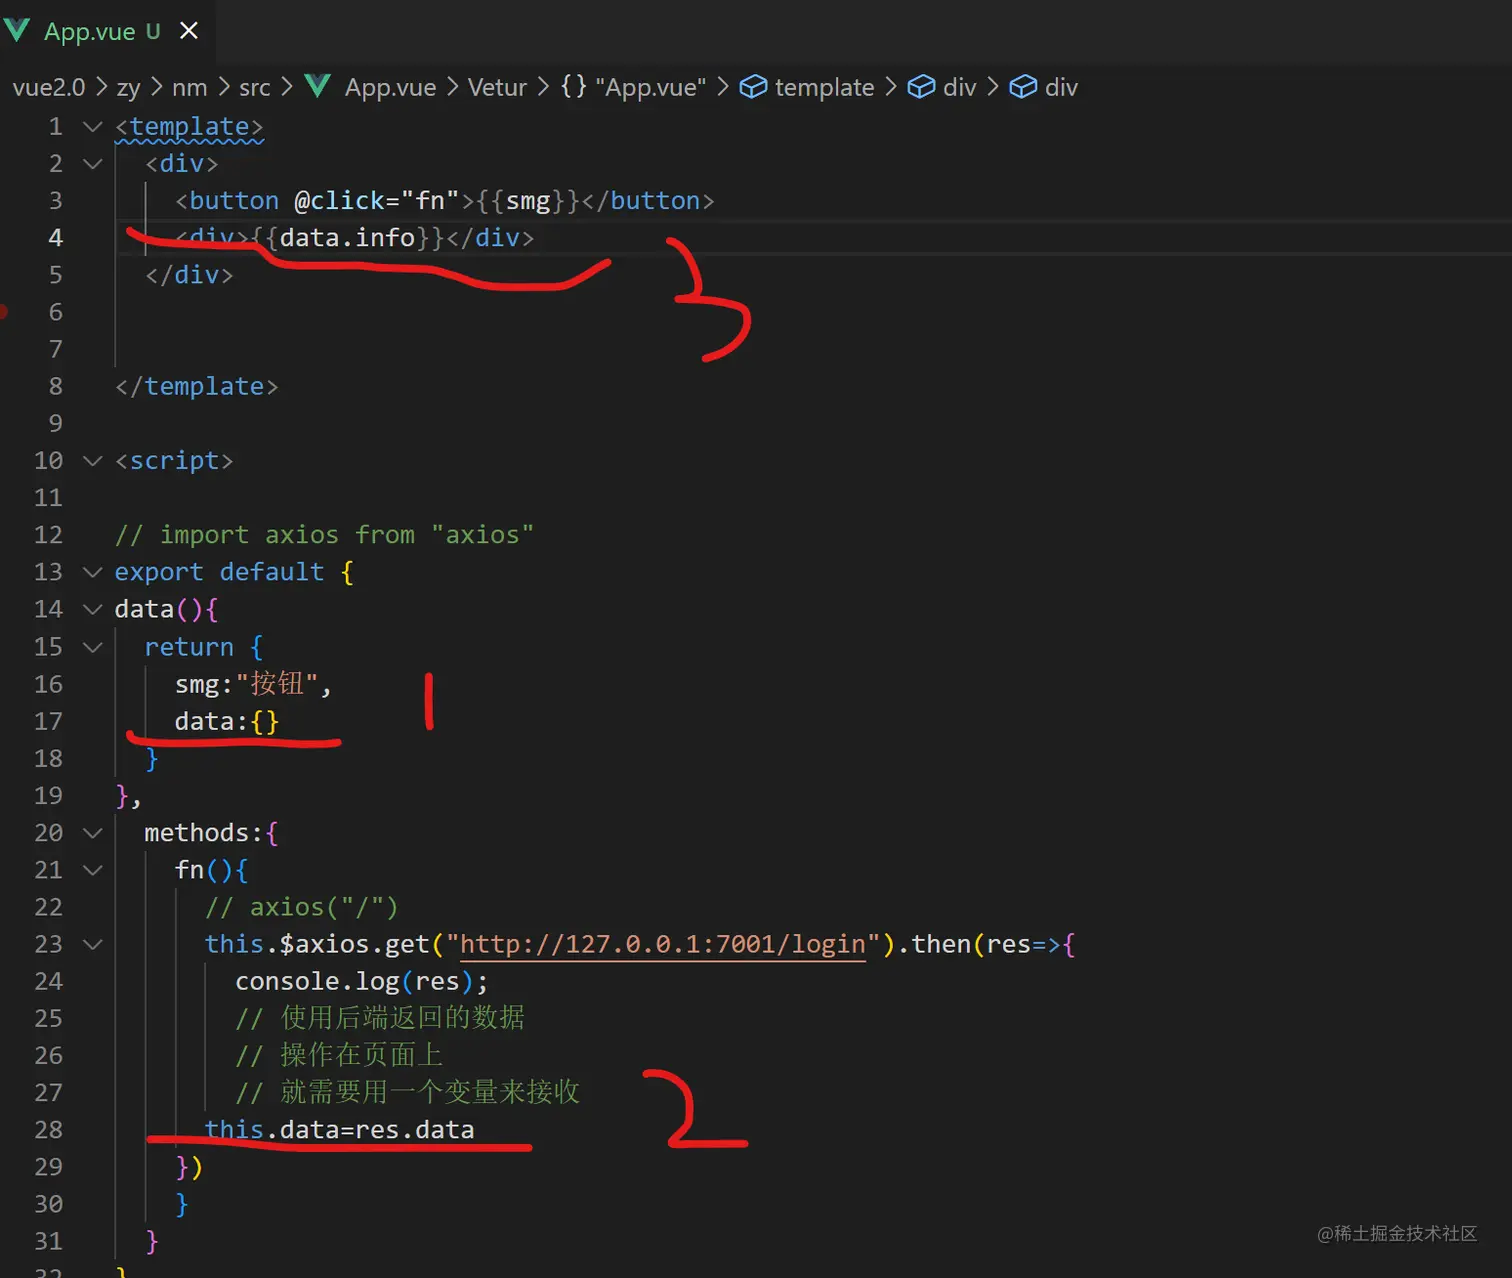This screenshot has height=1278, width=1512.
Task: Click the 'console.log(res);' statement
Action: [x=362, y=981]
